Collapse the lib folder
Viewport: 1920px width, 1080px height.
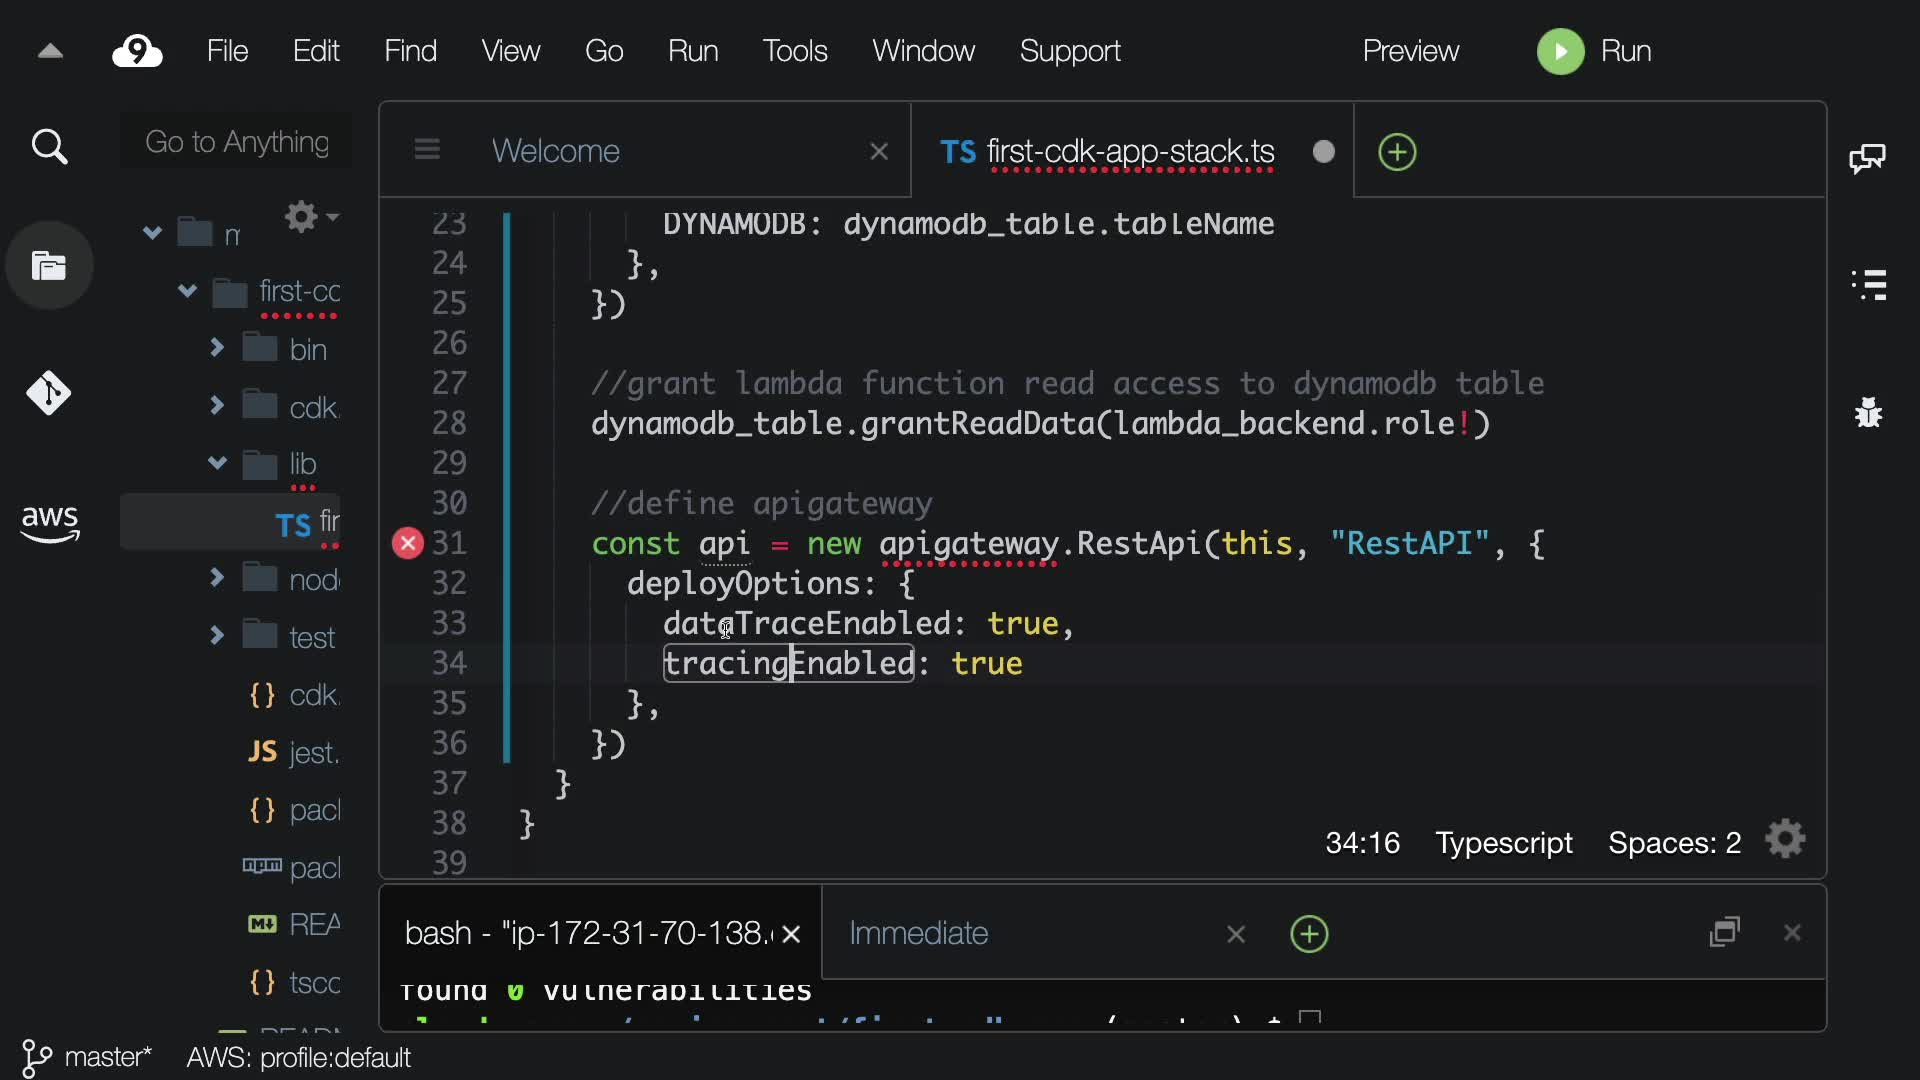217,463
